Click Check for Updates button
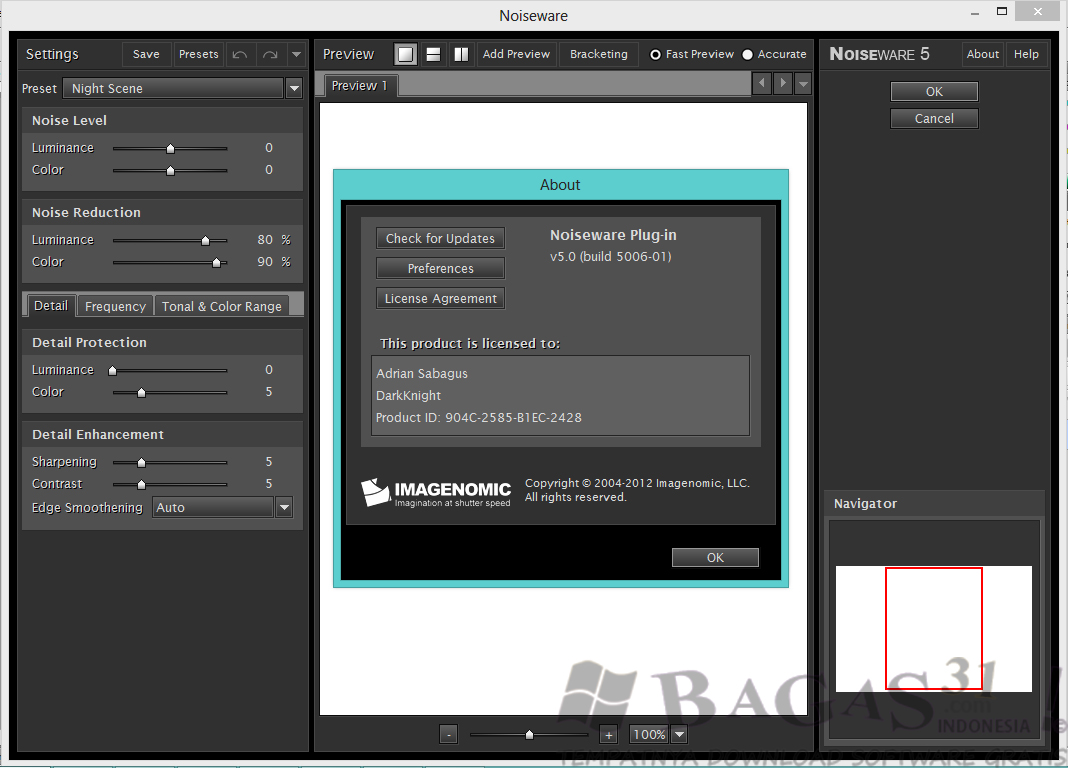1068x768 pixels. [x=440, y=238]
